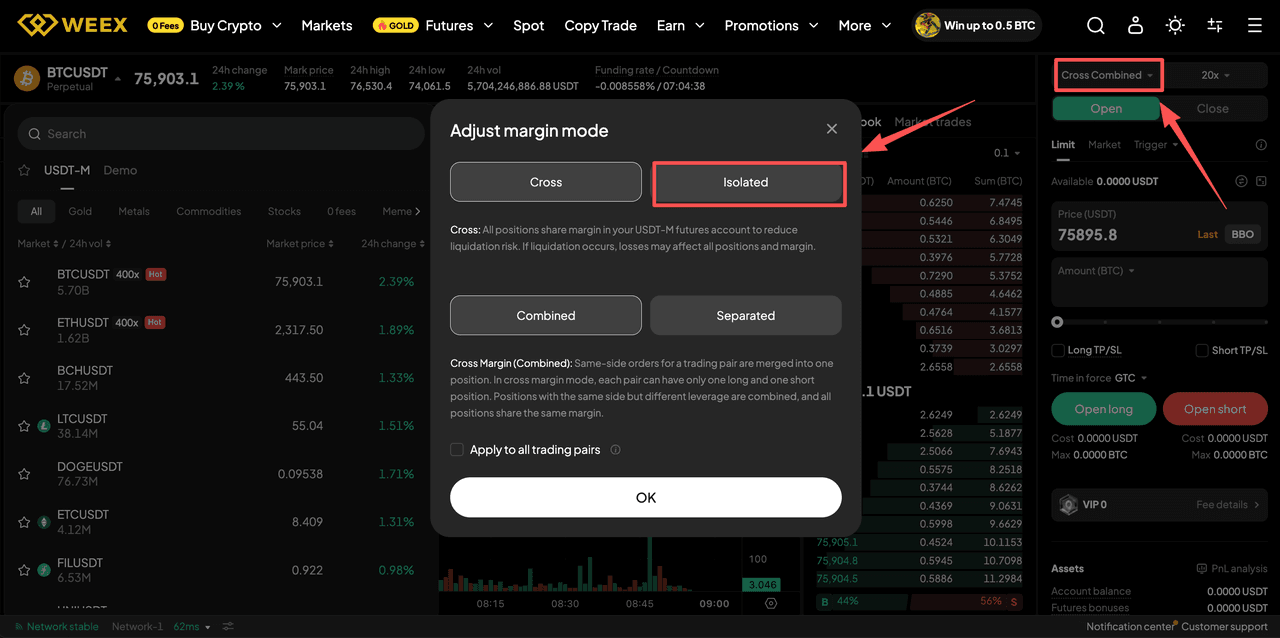The width and height of the screenshot is (1280, 638).
Task: Favorite the ETHUSDT market row star
Action: pyautogui.click(x=24, y=330)
